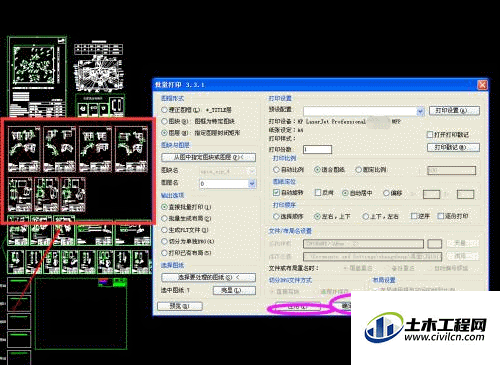Select the 自动居中 radio button
500x365 pixels.
point(345,193)
